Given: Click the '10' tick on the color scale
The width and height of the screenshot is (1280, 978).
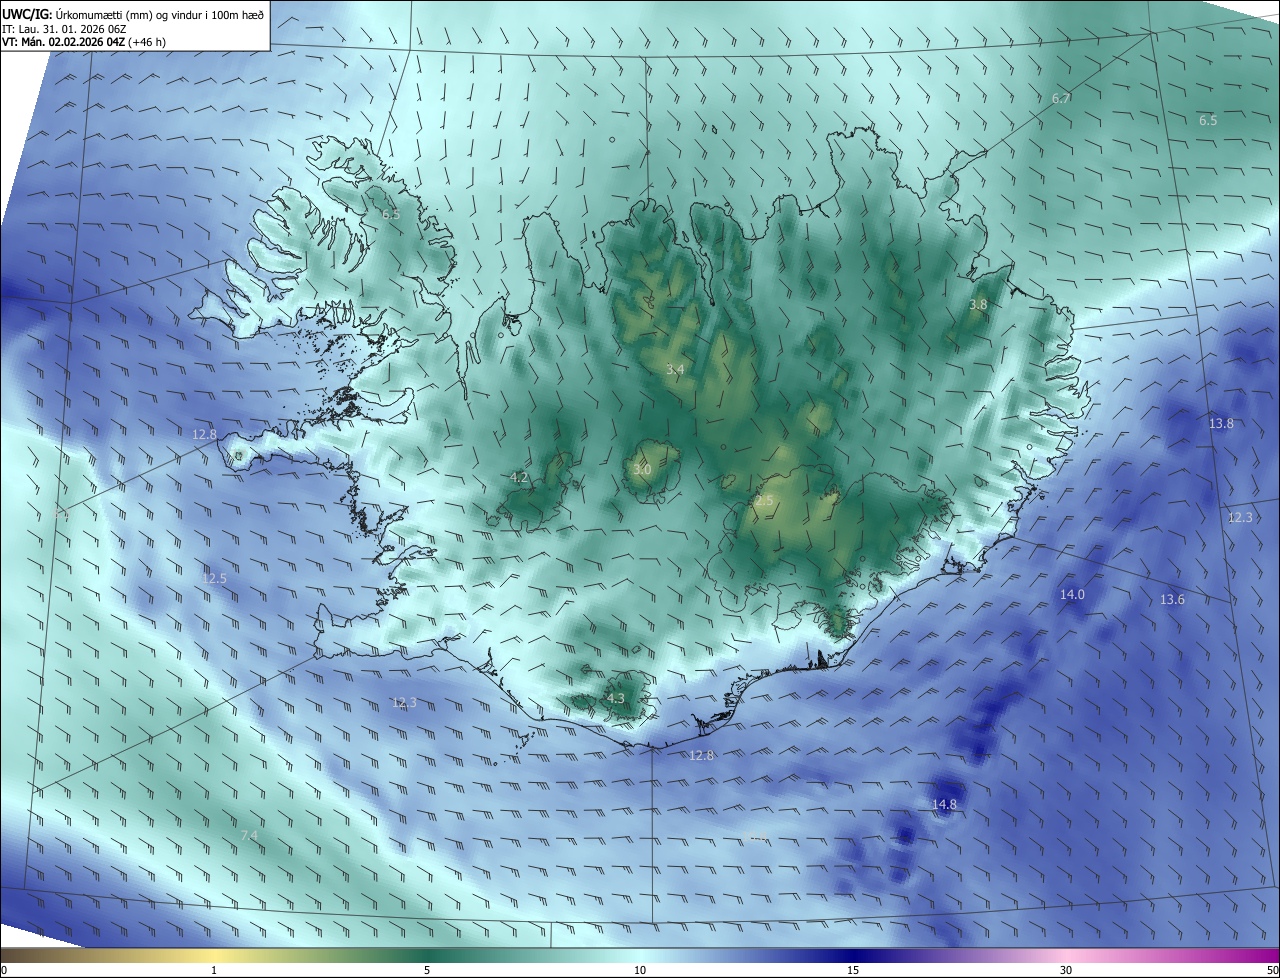Looking at the screenshot, I should (x=640, y=970).
